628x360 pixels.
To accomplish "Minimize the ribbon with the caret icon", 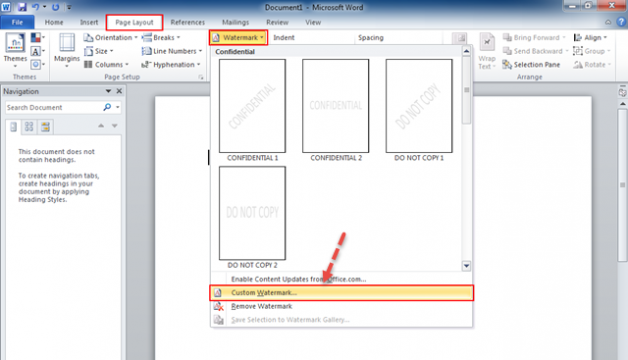I will pos(608,22).
